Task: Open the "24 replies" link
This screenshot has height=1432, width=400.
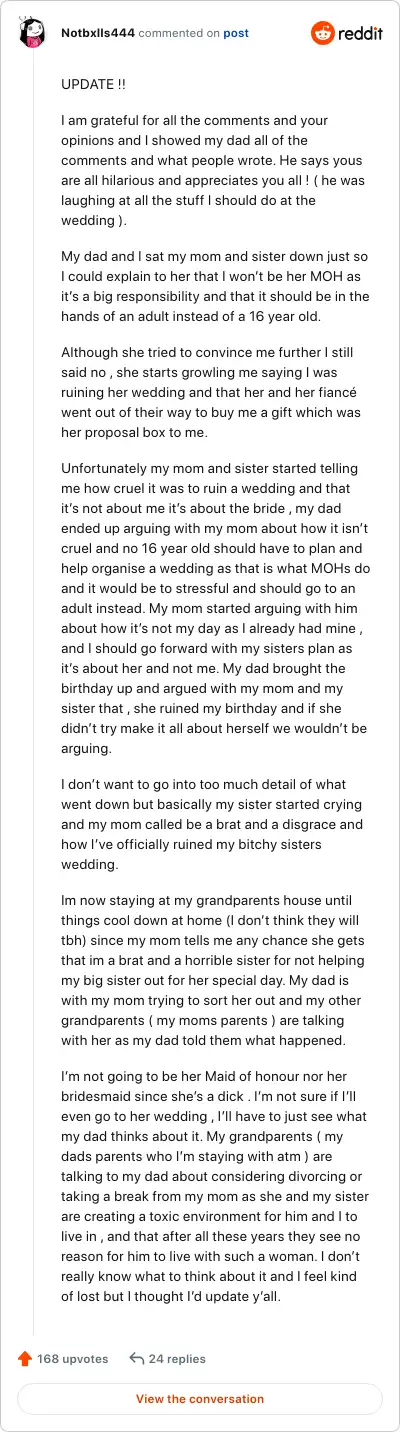Action: coord(177,1359)
